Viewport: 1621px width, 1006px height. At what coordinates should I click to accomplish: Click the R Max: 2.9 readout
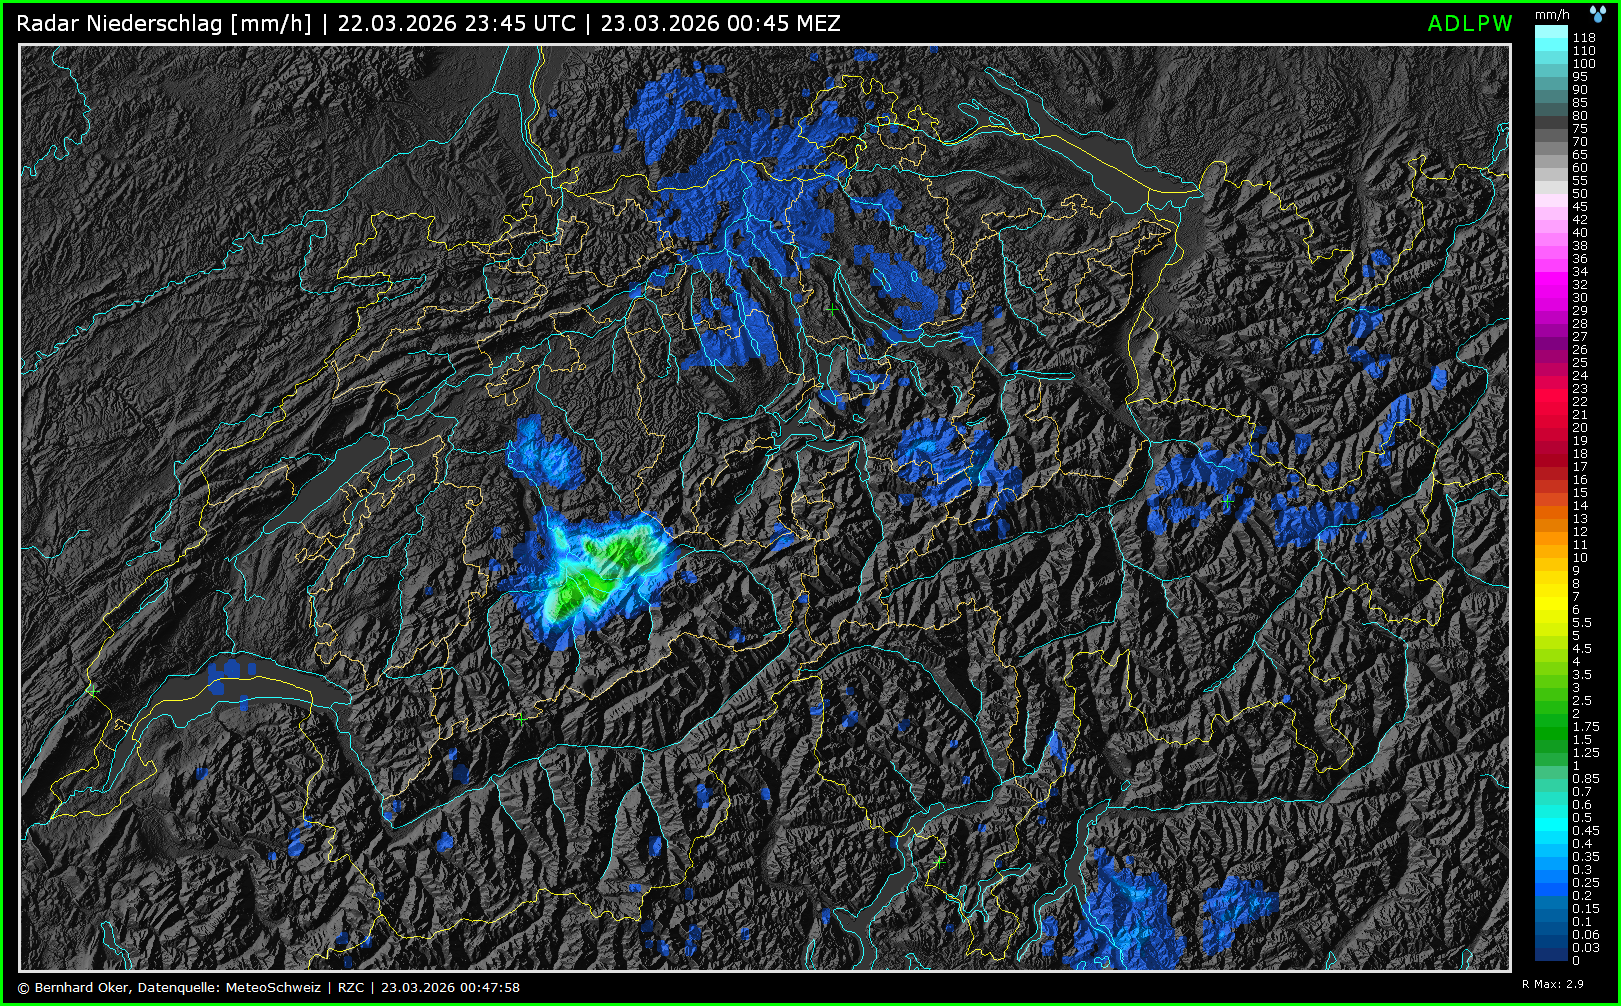click(1552, 984)
